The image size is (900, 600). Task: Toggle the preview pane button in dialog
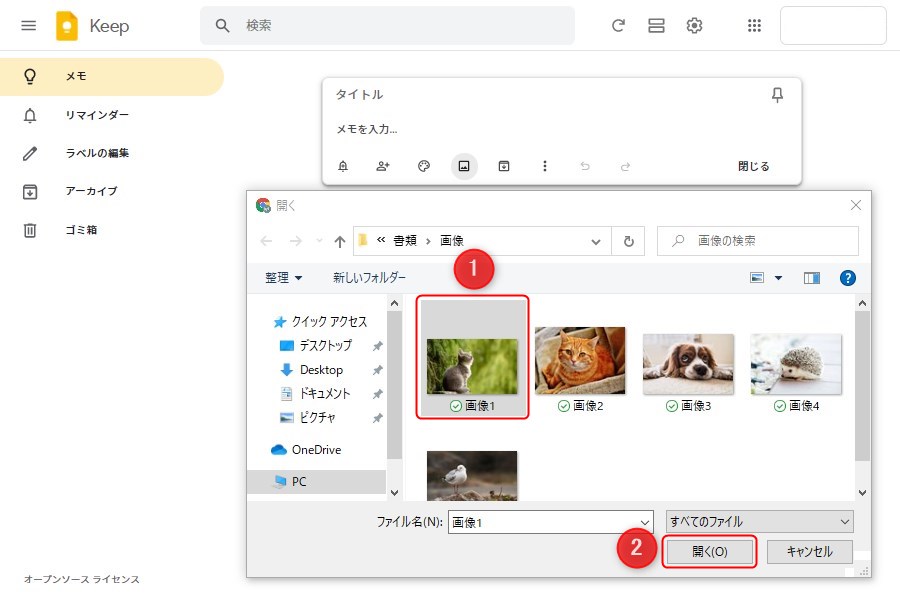(812, 278)
